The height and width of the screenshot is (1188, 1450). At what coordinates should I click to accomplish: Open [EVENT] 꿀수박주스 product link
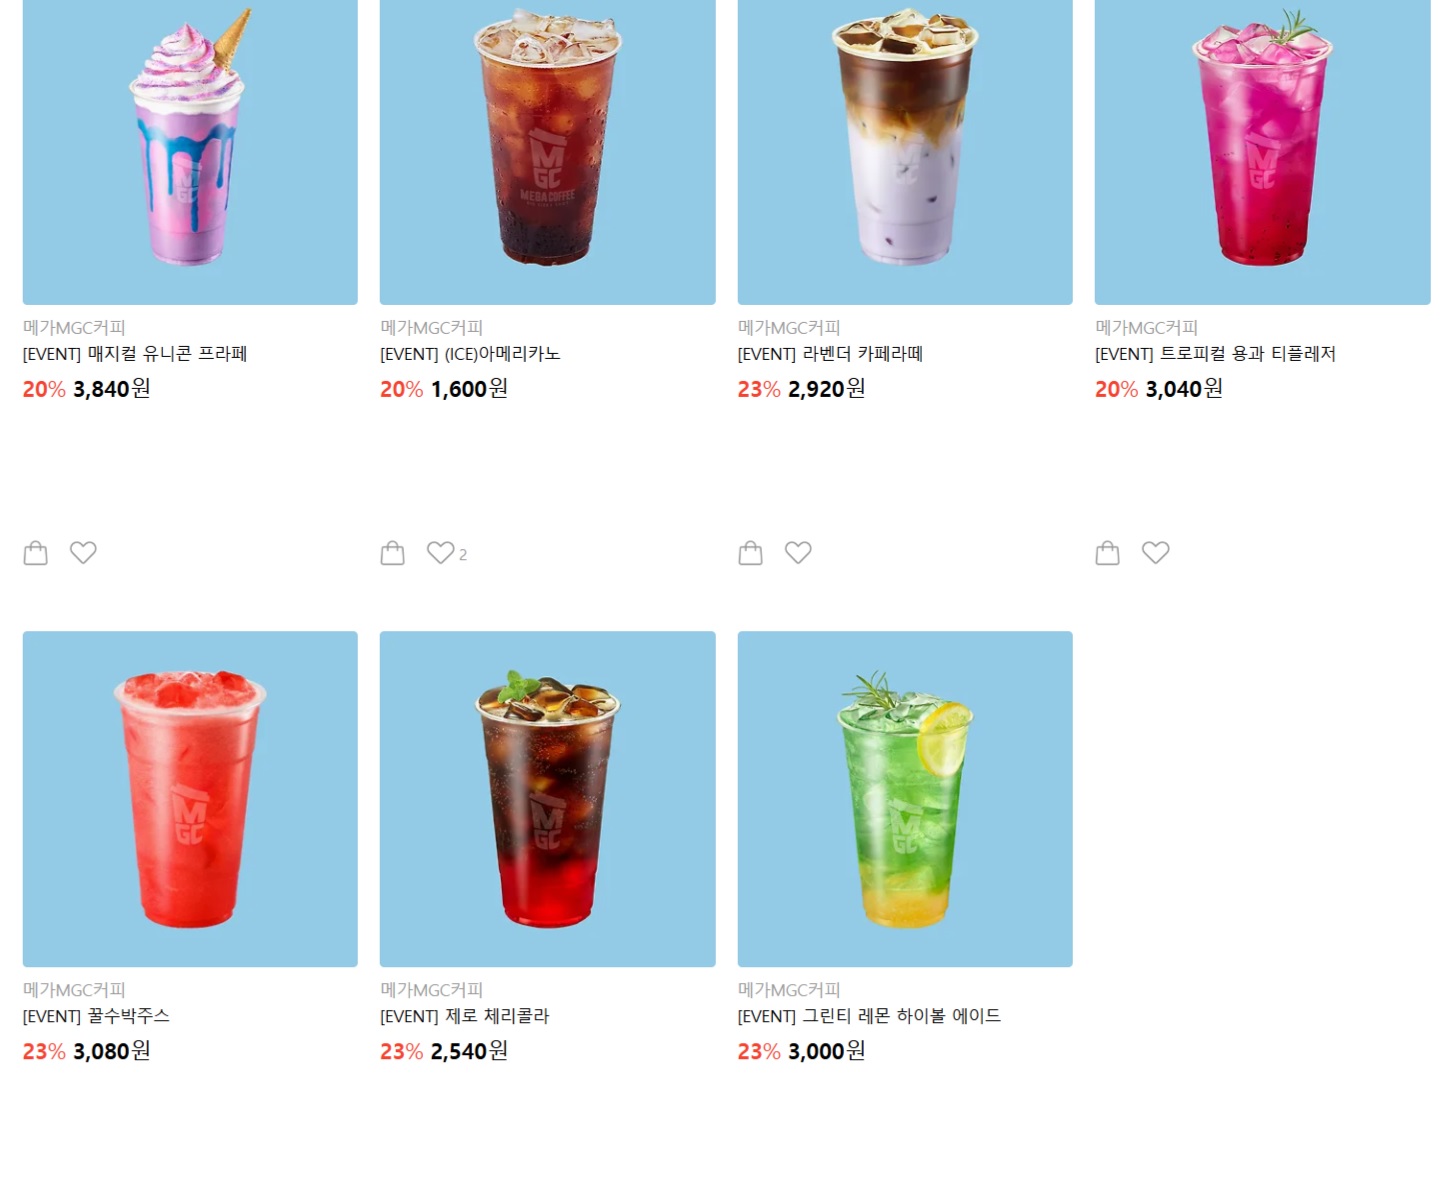click(96, 1016)
